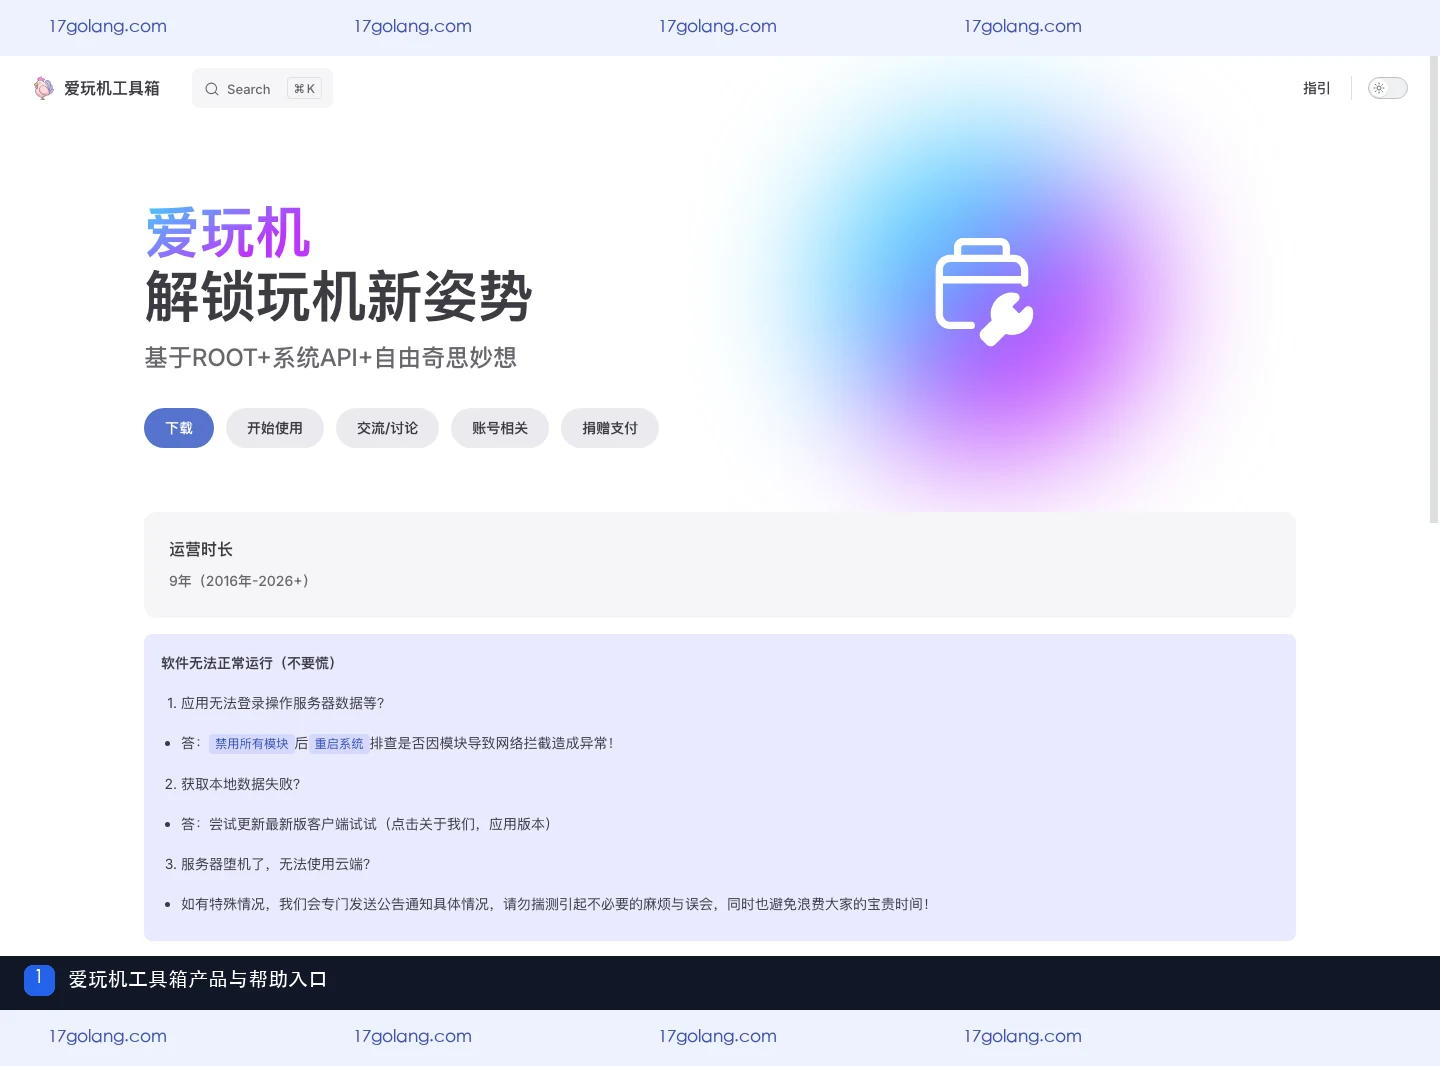
Task: Open the 指引 nav menu item
Action: click(1316, 88)
